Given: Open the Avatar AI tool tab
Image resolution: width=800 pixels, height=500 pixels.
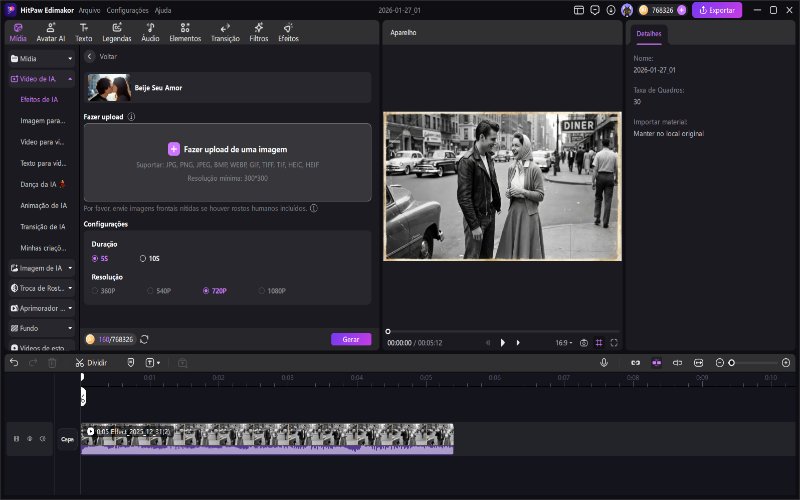Looking at the screenshot, I should click(x=50, y=32).
